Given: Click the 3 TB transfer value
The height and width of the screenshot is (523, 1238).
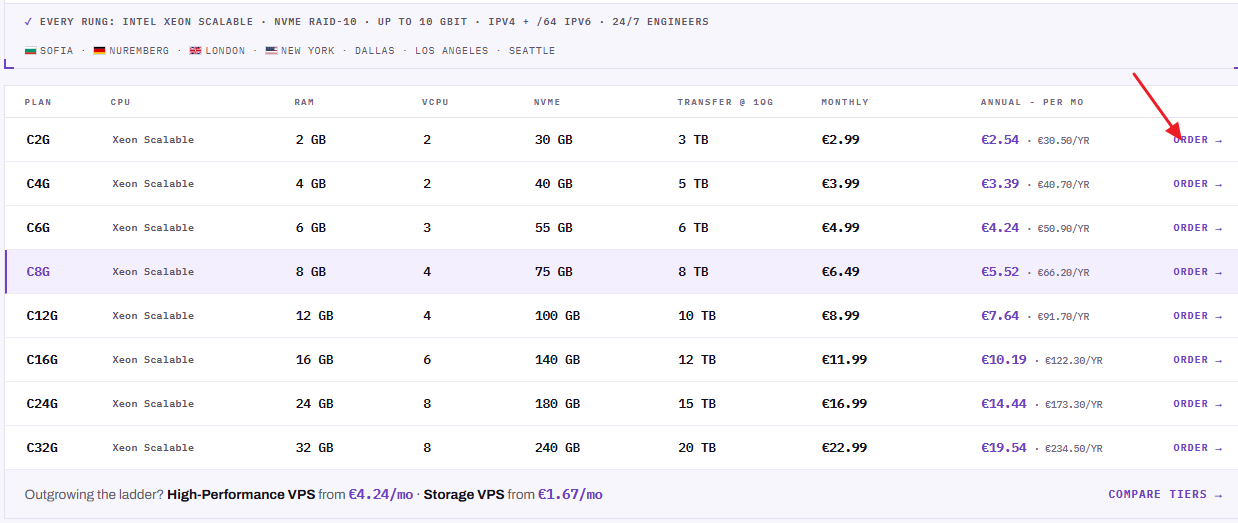Looking at the screenshot, I should click(693, 140).
